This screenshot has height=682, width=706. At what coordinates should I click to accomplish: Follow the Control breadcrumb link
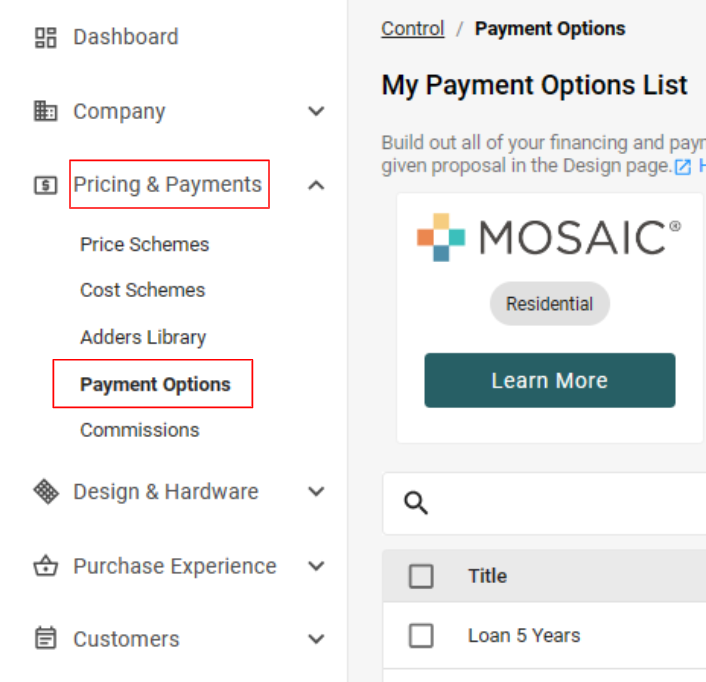point(413,29)
